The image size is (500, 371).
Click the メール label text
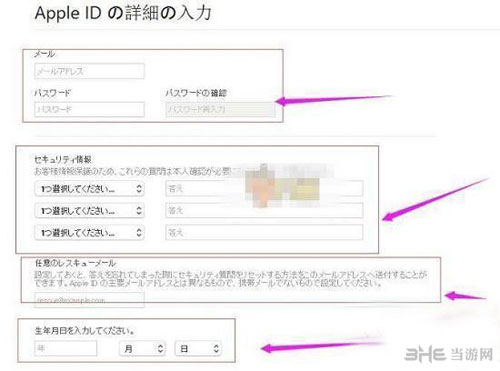(44, 54)
